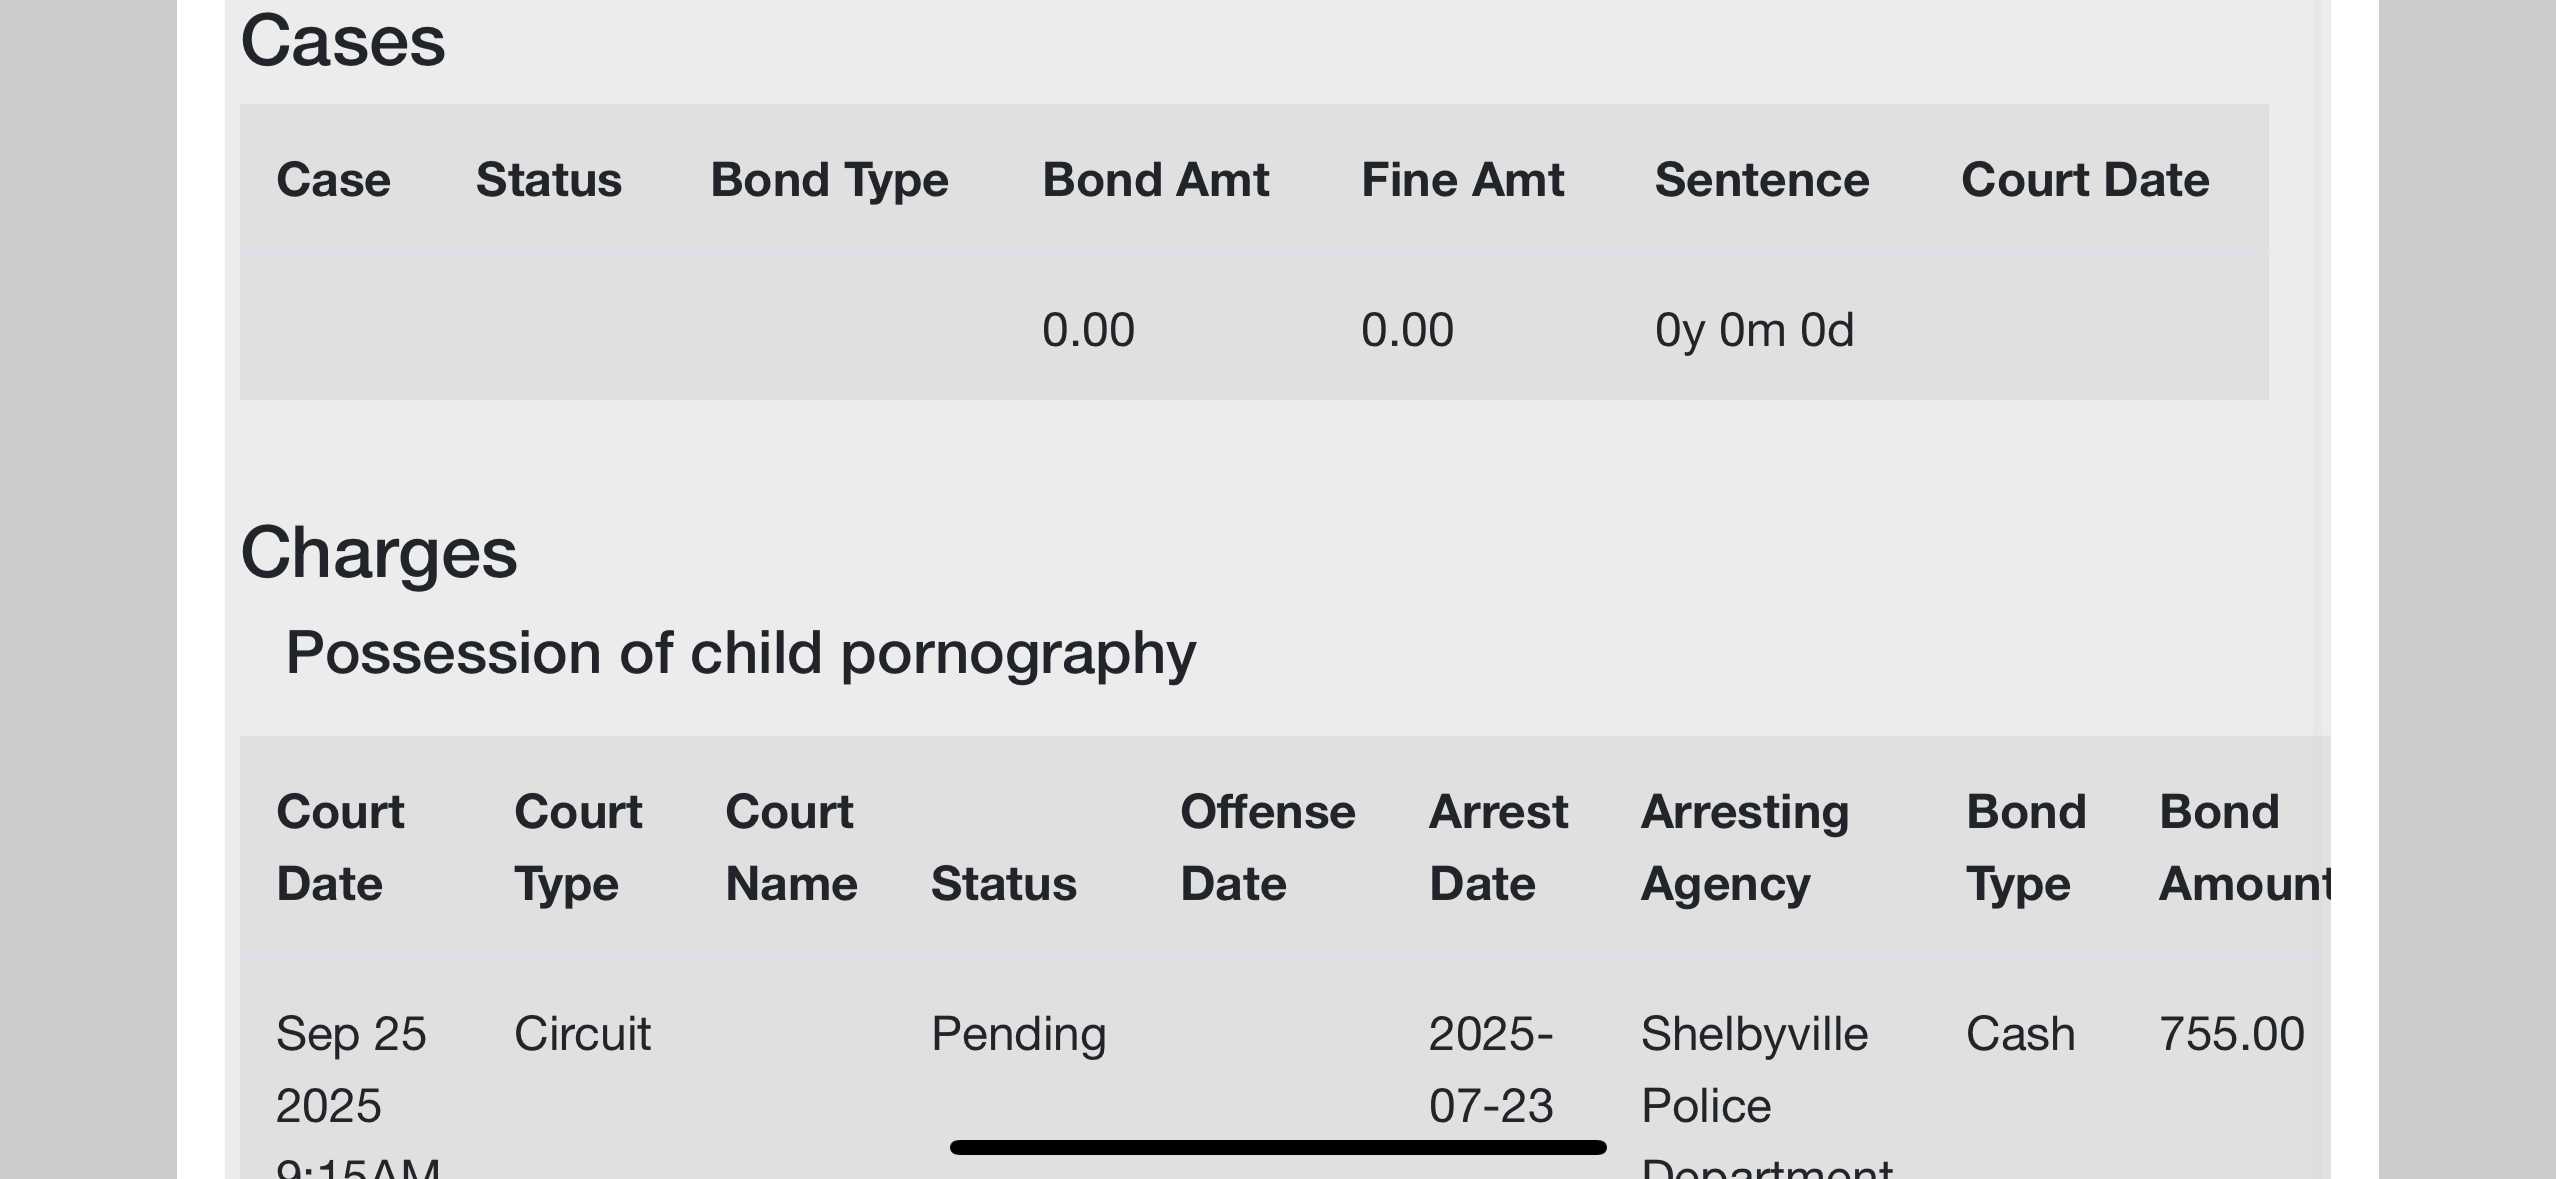Tap the home indicator bar at bottom
The width and height of the screenshot is (2556, 1179).
[x=1278, y=1147]
